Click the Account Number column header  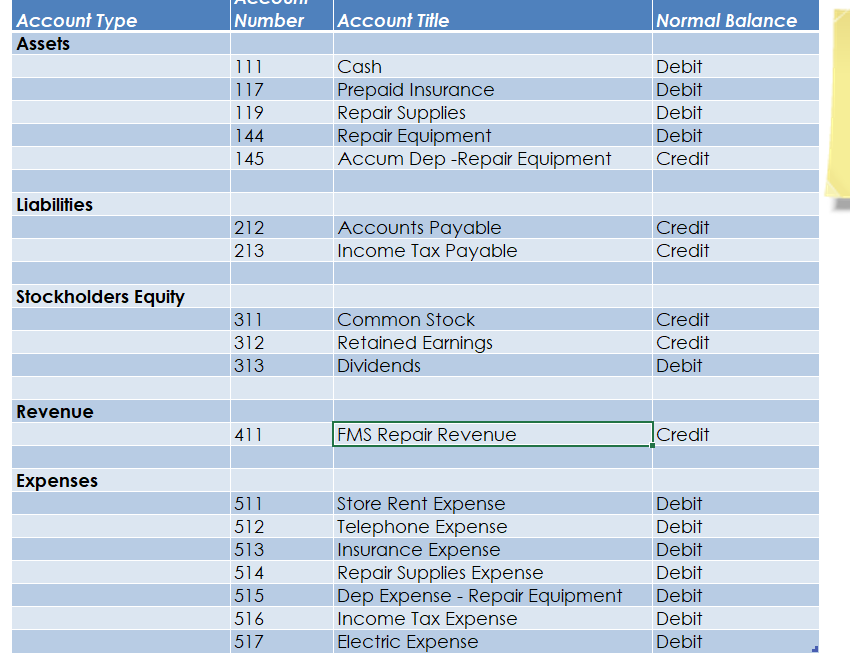[270, 13]
